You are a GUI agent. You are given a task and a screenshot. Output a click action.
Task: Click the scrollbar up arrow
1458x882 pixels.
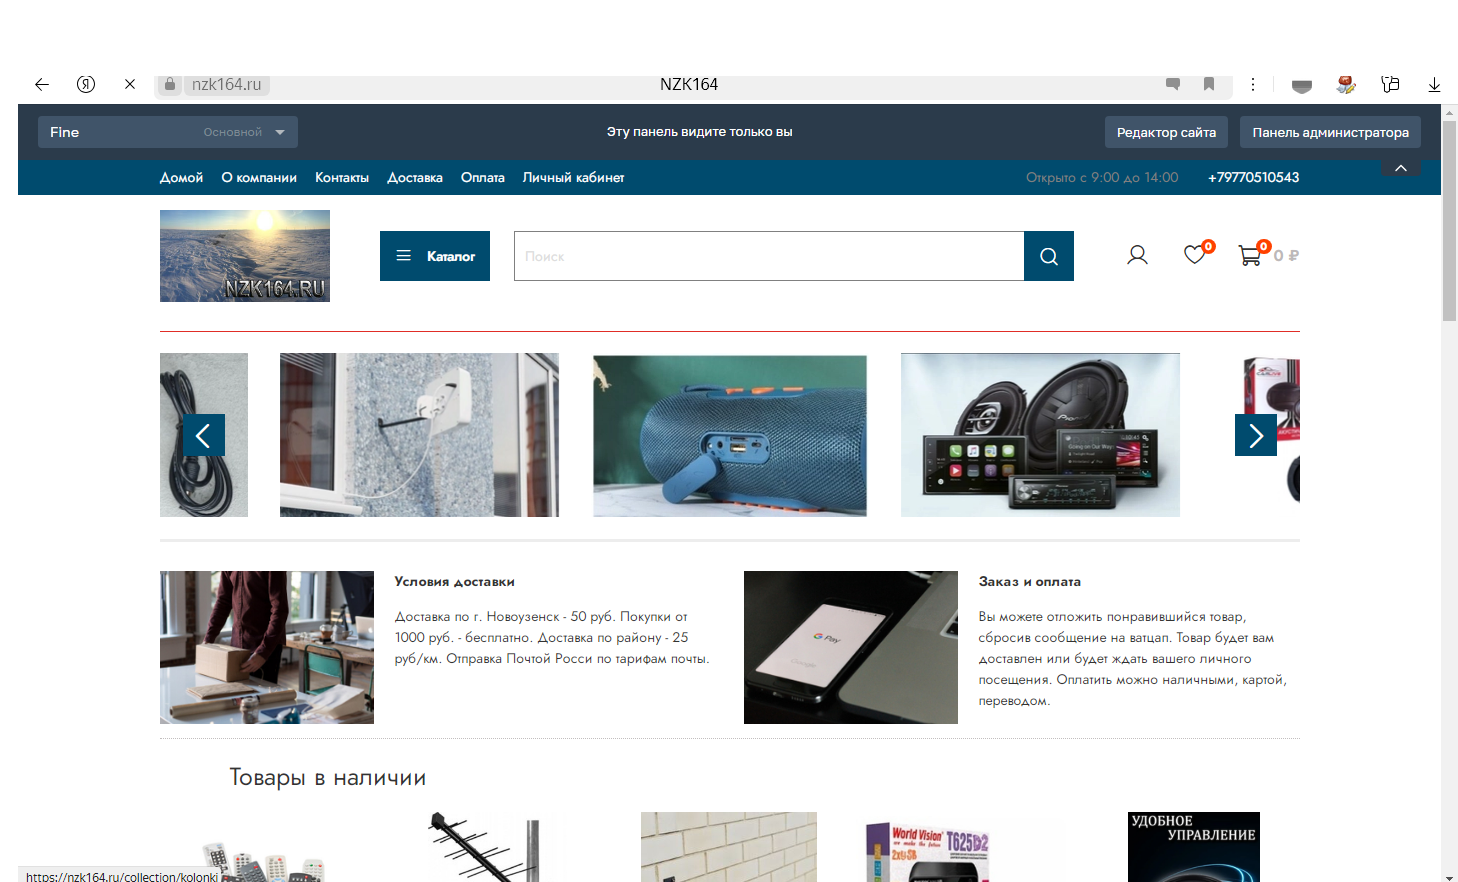(x=1449, y=112)
